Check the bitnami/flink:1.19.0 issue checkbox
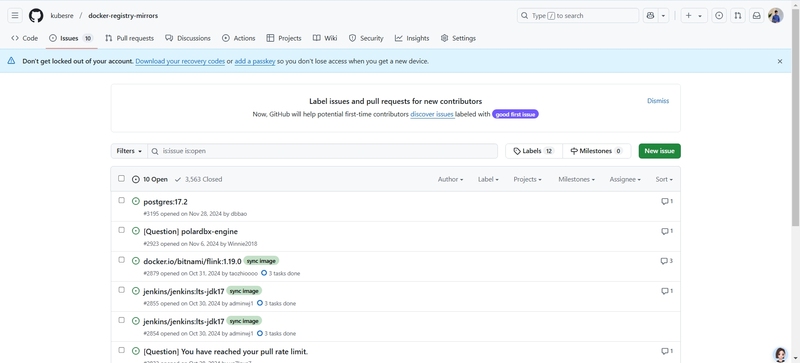Viewport: 800px width, 363px height. [x=121, y=260]
